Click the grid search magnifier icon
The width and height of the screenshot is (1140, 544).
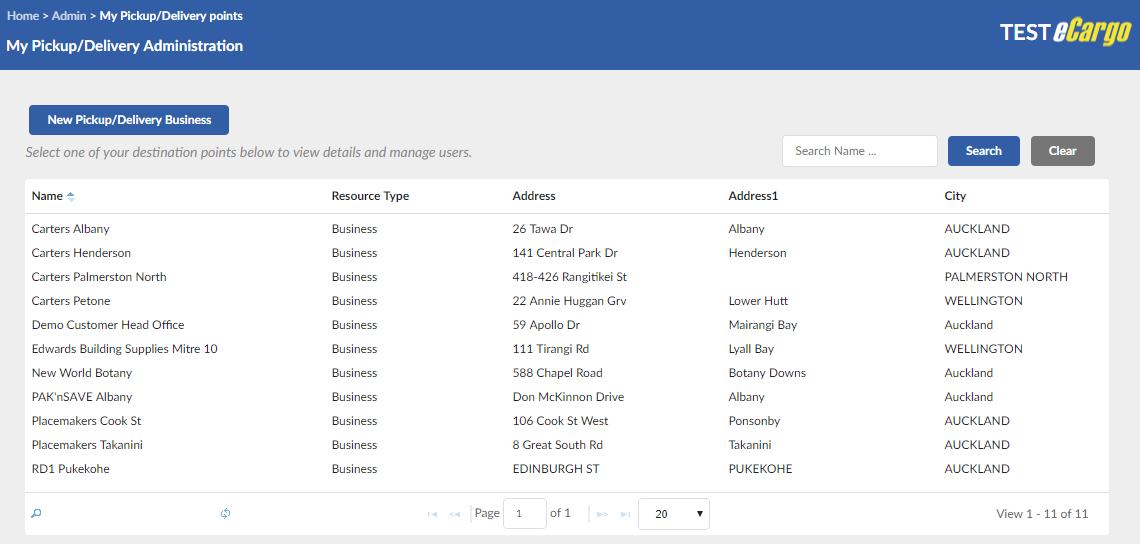(x=36, y=513)
